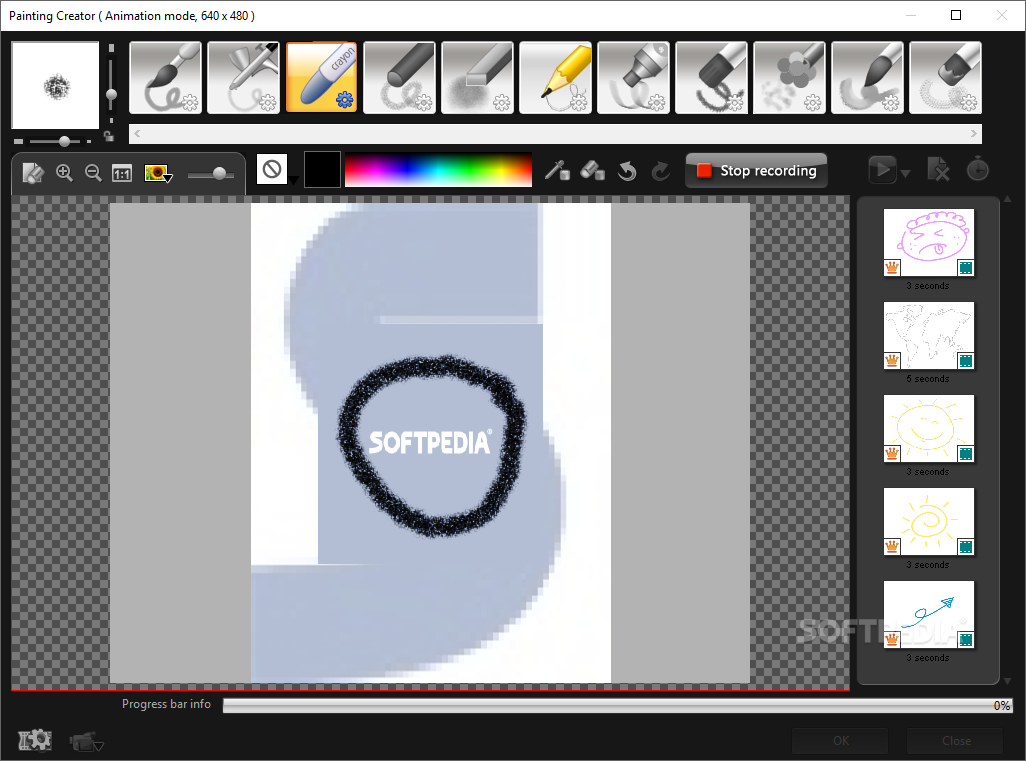Click crown icon on pink face thumbnail

892,268
